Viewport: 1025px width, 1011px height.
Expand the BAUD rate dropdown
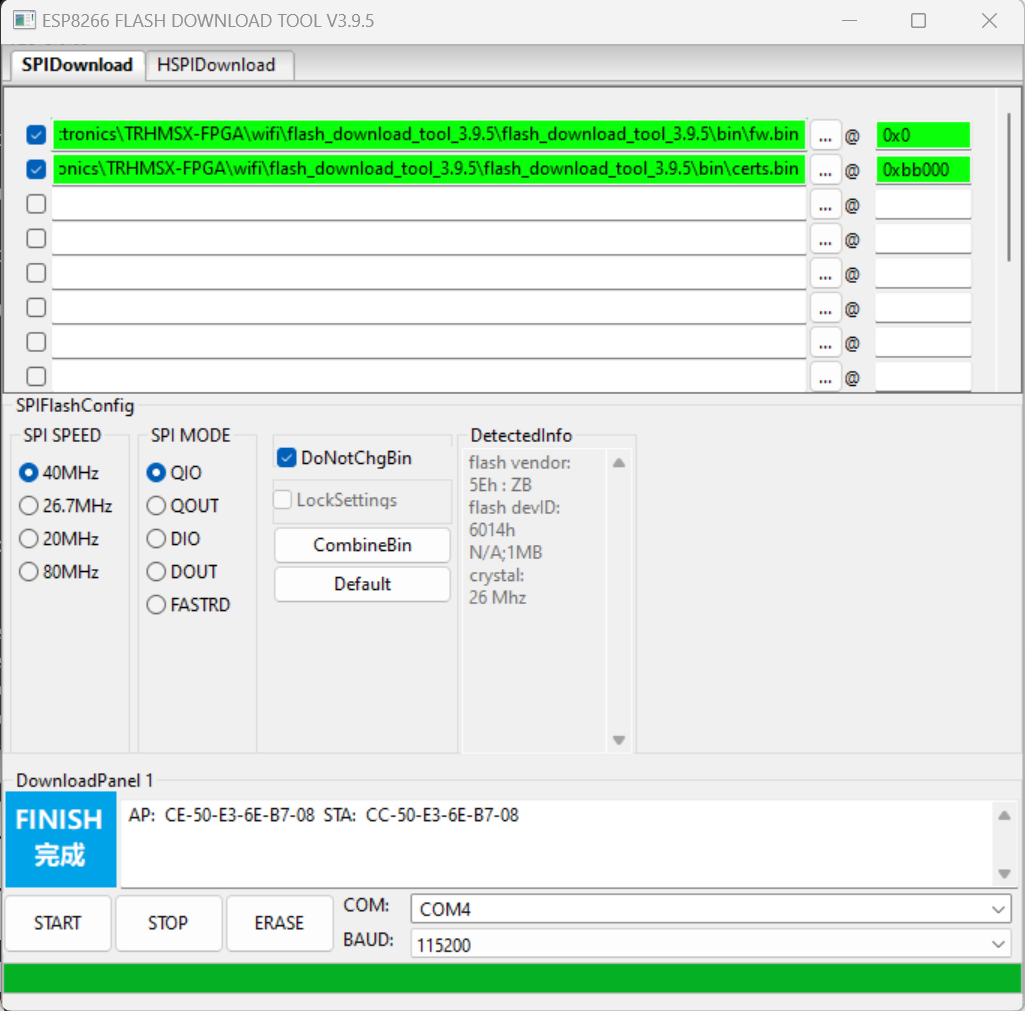click(x=710, y=945)
